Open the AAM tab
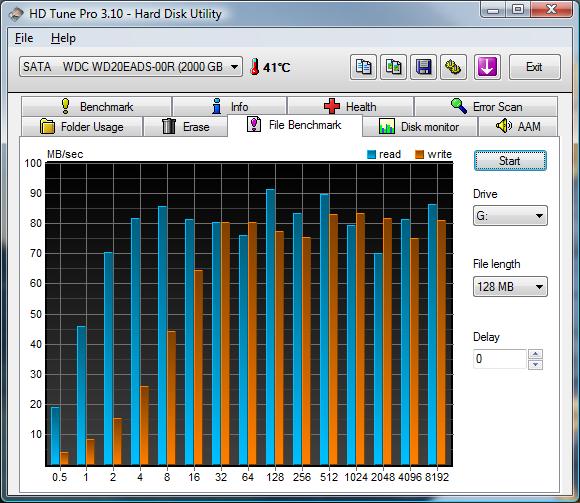This screenshot has height=503, width=580. tap(518, 126)
